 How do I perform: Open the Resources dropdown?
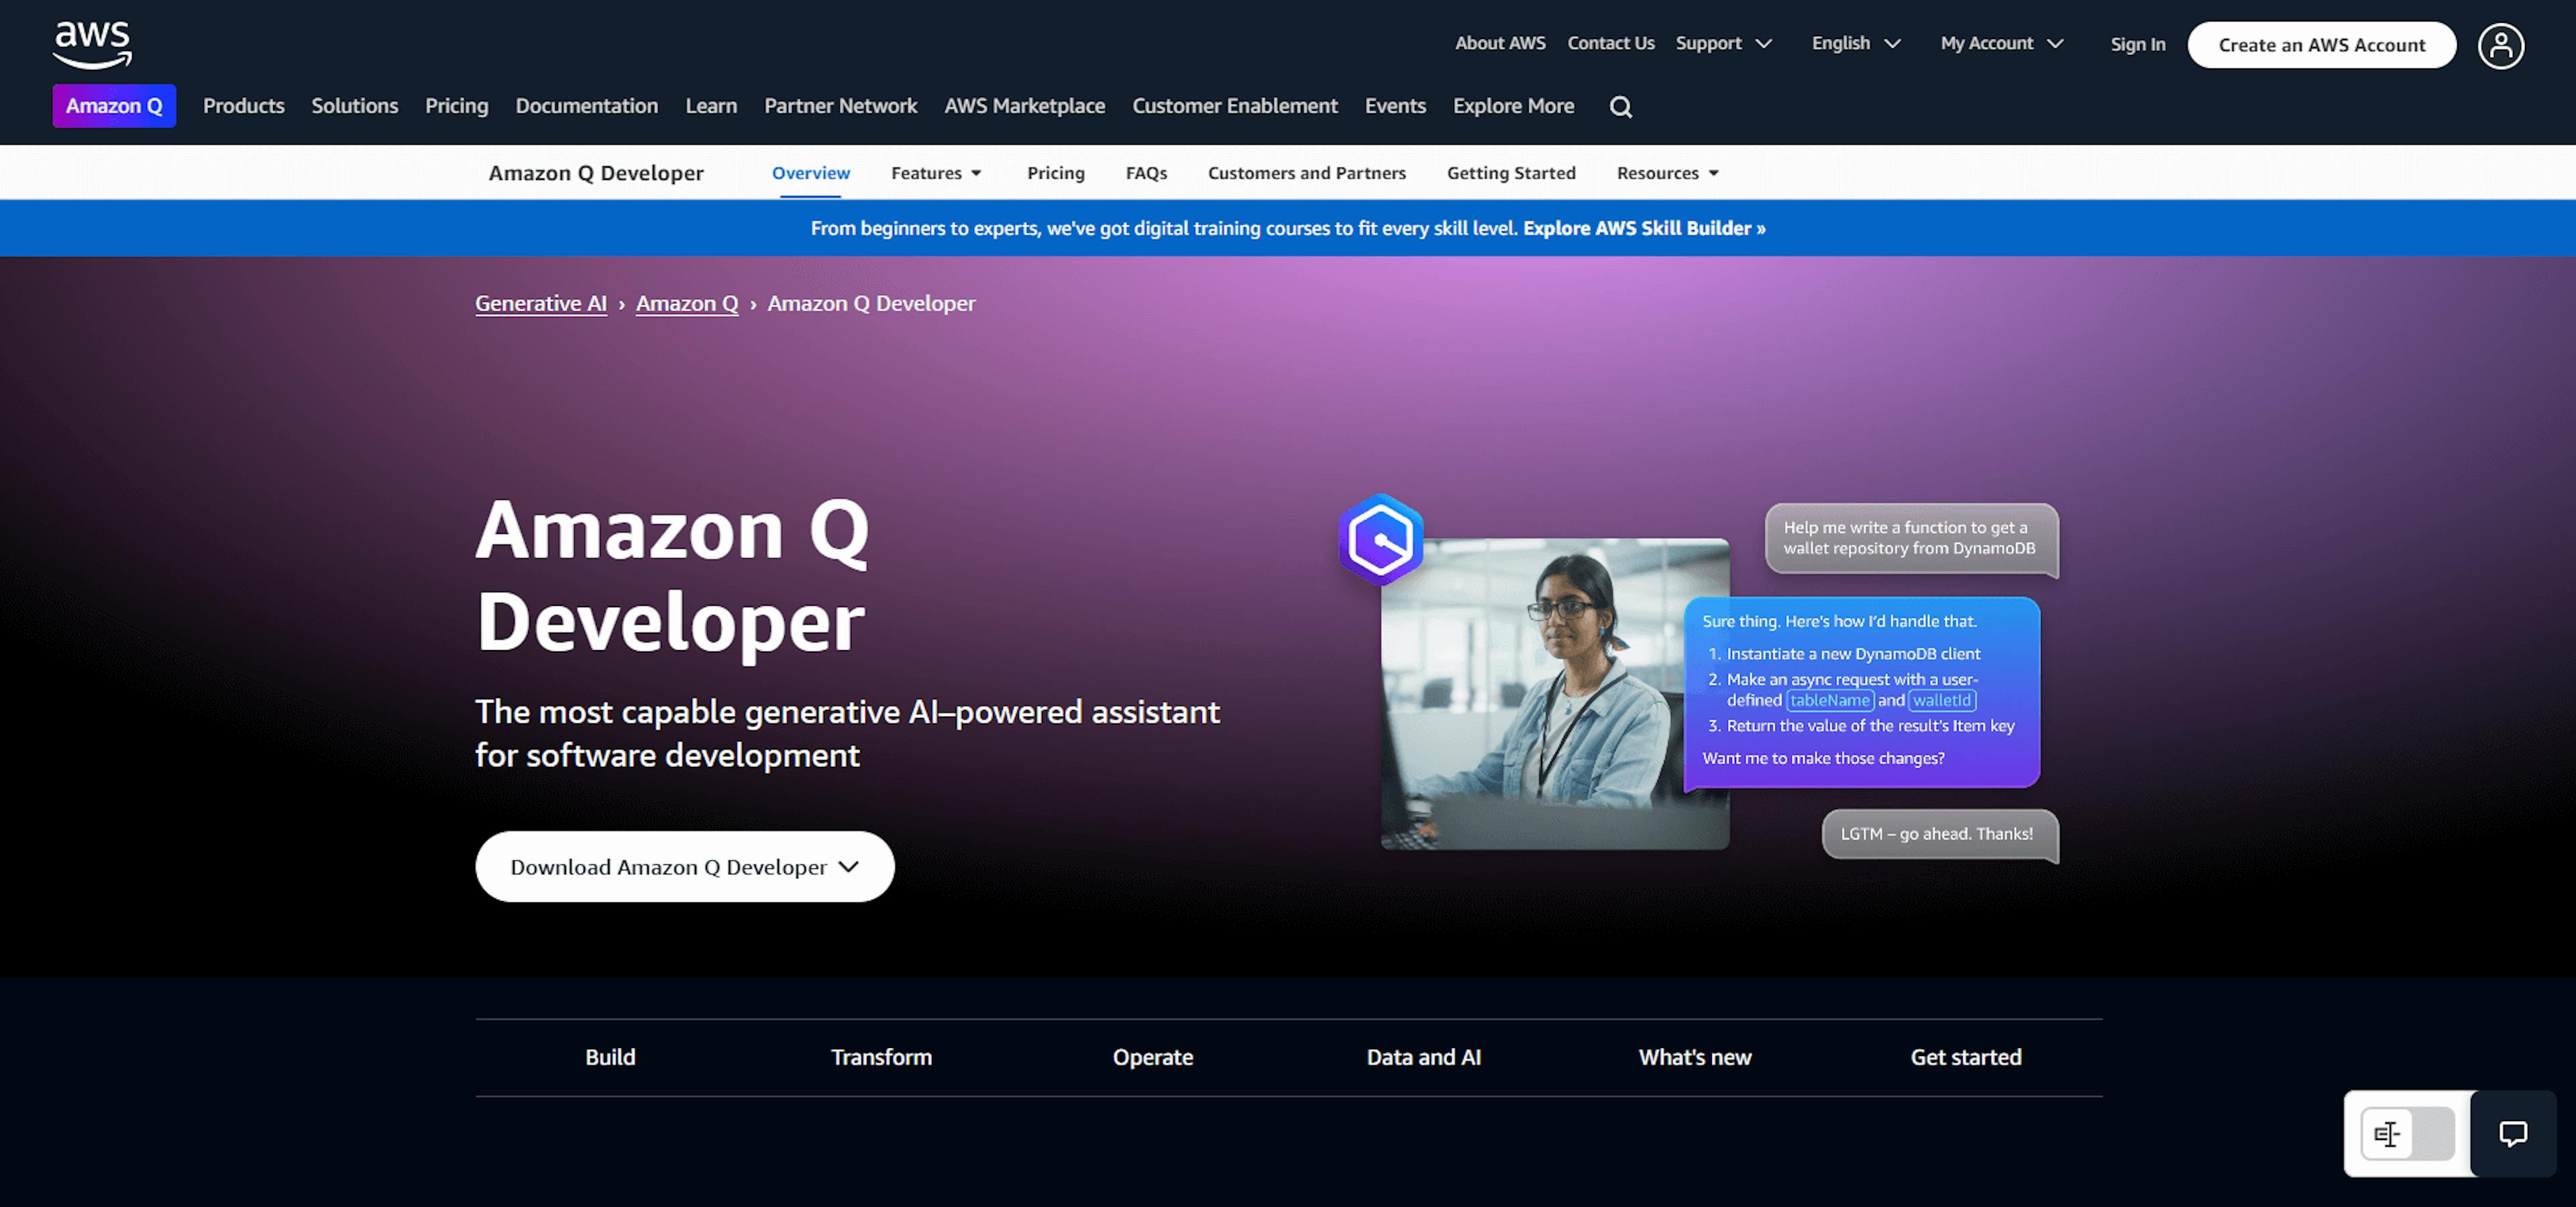point(1667,173)
